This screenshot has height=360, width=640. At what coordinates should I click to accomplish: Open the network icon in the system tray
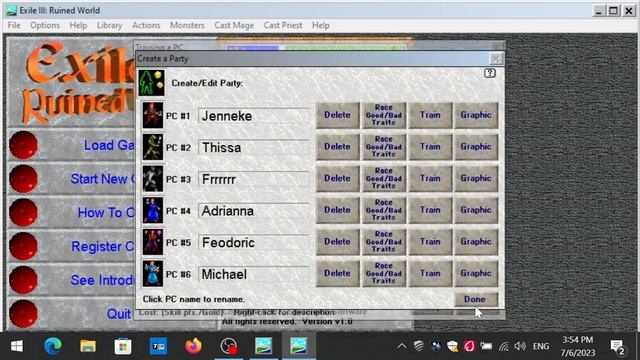coord(504,347)
